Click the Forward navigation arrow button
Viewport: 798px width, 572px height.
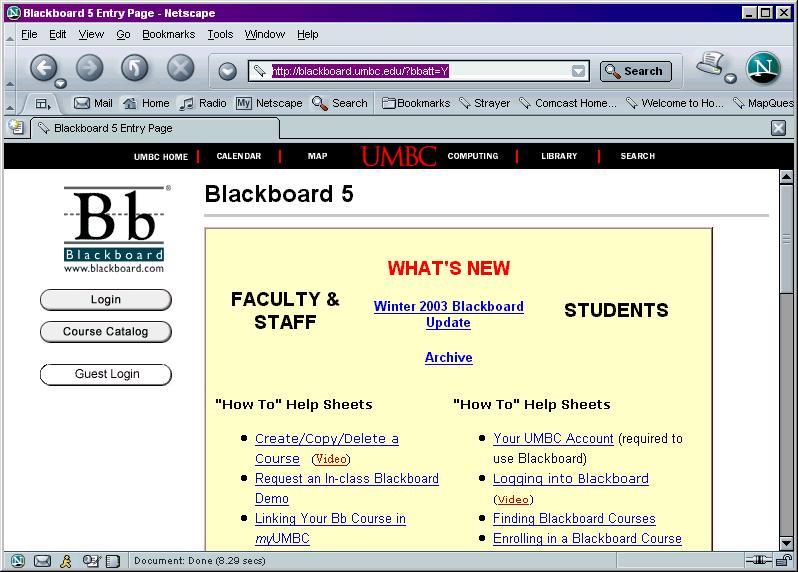90,68
